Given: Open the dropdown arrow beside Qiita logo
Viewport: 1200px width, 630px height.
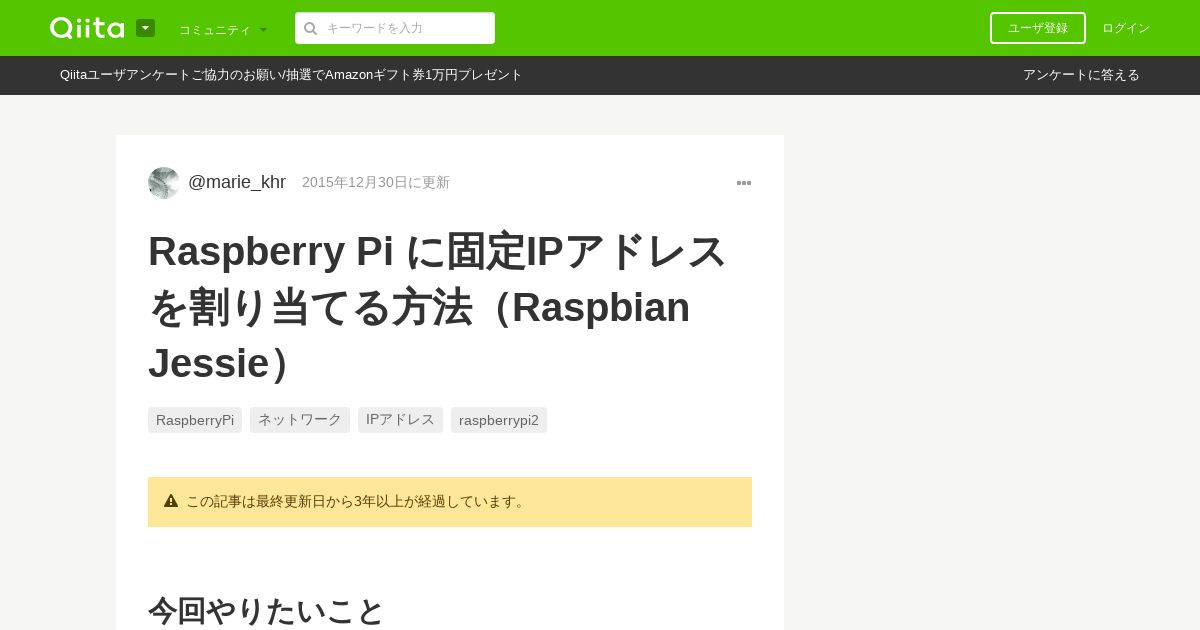Looking at the screenshot, I should click(145, 28).
